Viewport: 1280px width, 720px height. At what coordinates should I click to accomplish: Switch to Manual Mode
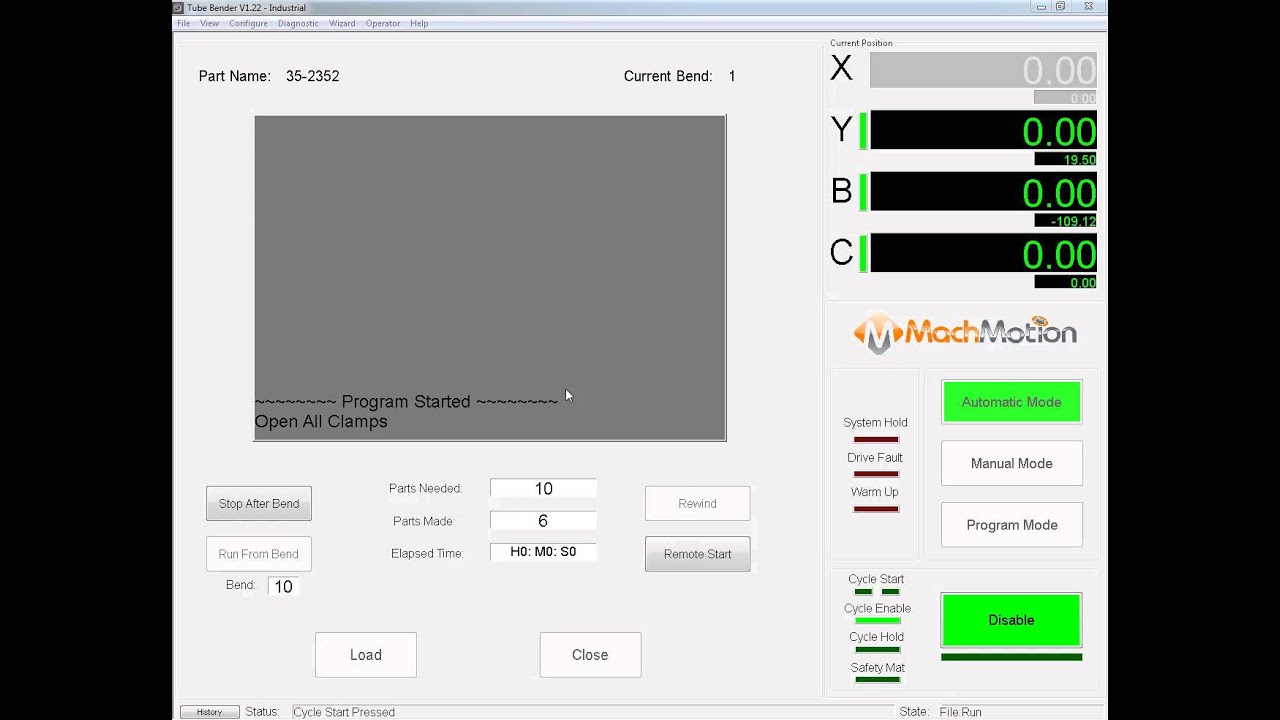1011,463
